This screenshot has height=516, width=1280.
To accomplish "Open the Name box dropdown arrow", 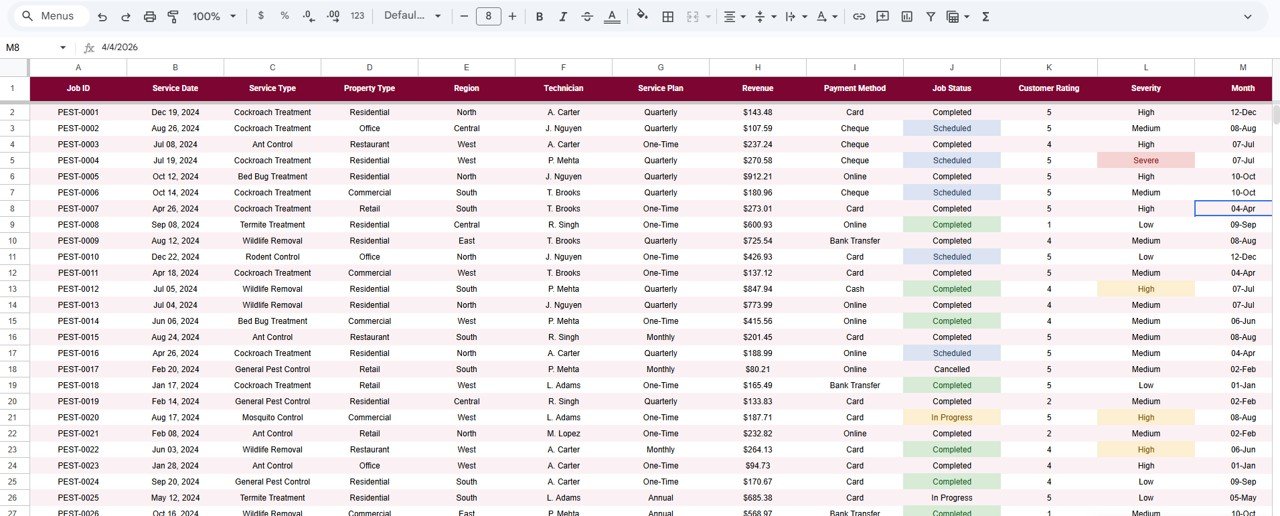I will pos(63,47).
